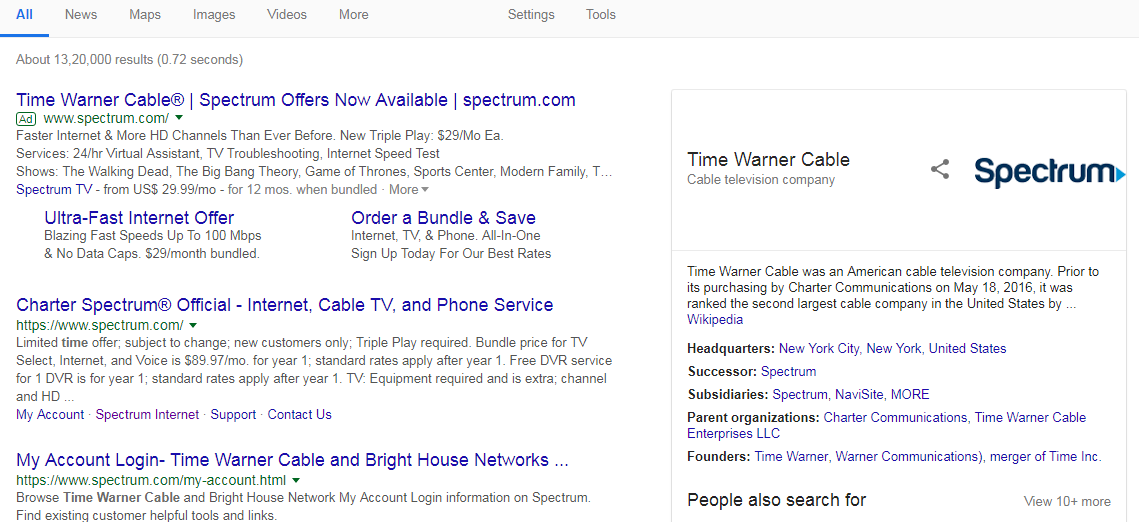Visit the Wikipedia source link
The height and width of the screenshot is (522, 1139).
point(715,319)
